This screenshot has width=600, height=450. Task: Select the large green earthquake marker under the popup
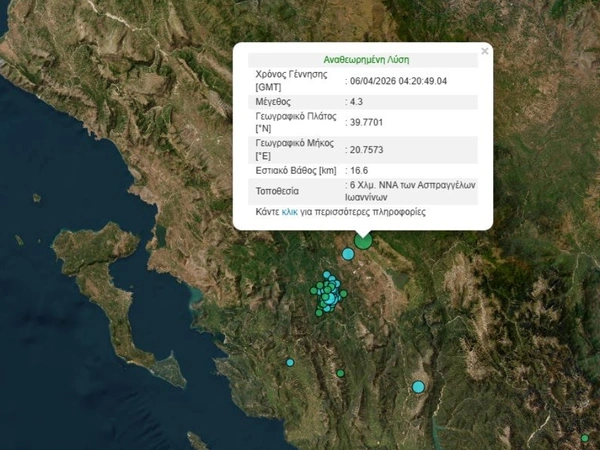pyautogui.click(x=363, y=241)
